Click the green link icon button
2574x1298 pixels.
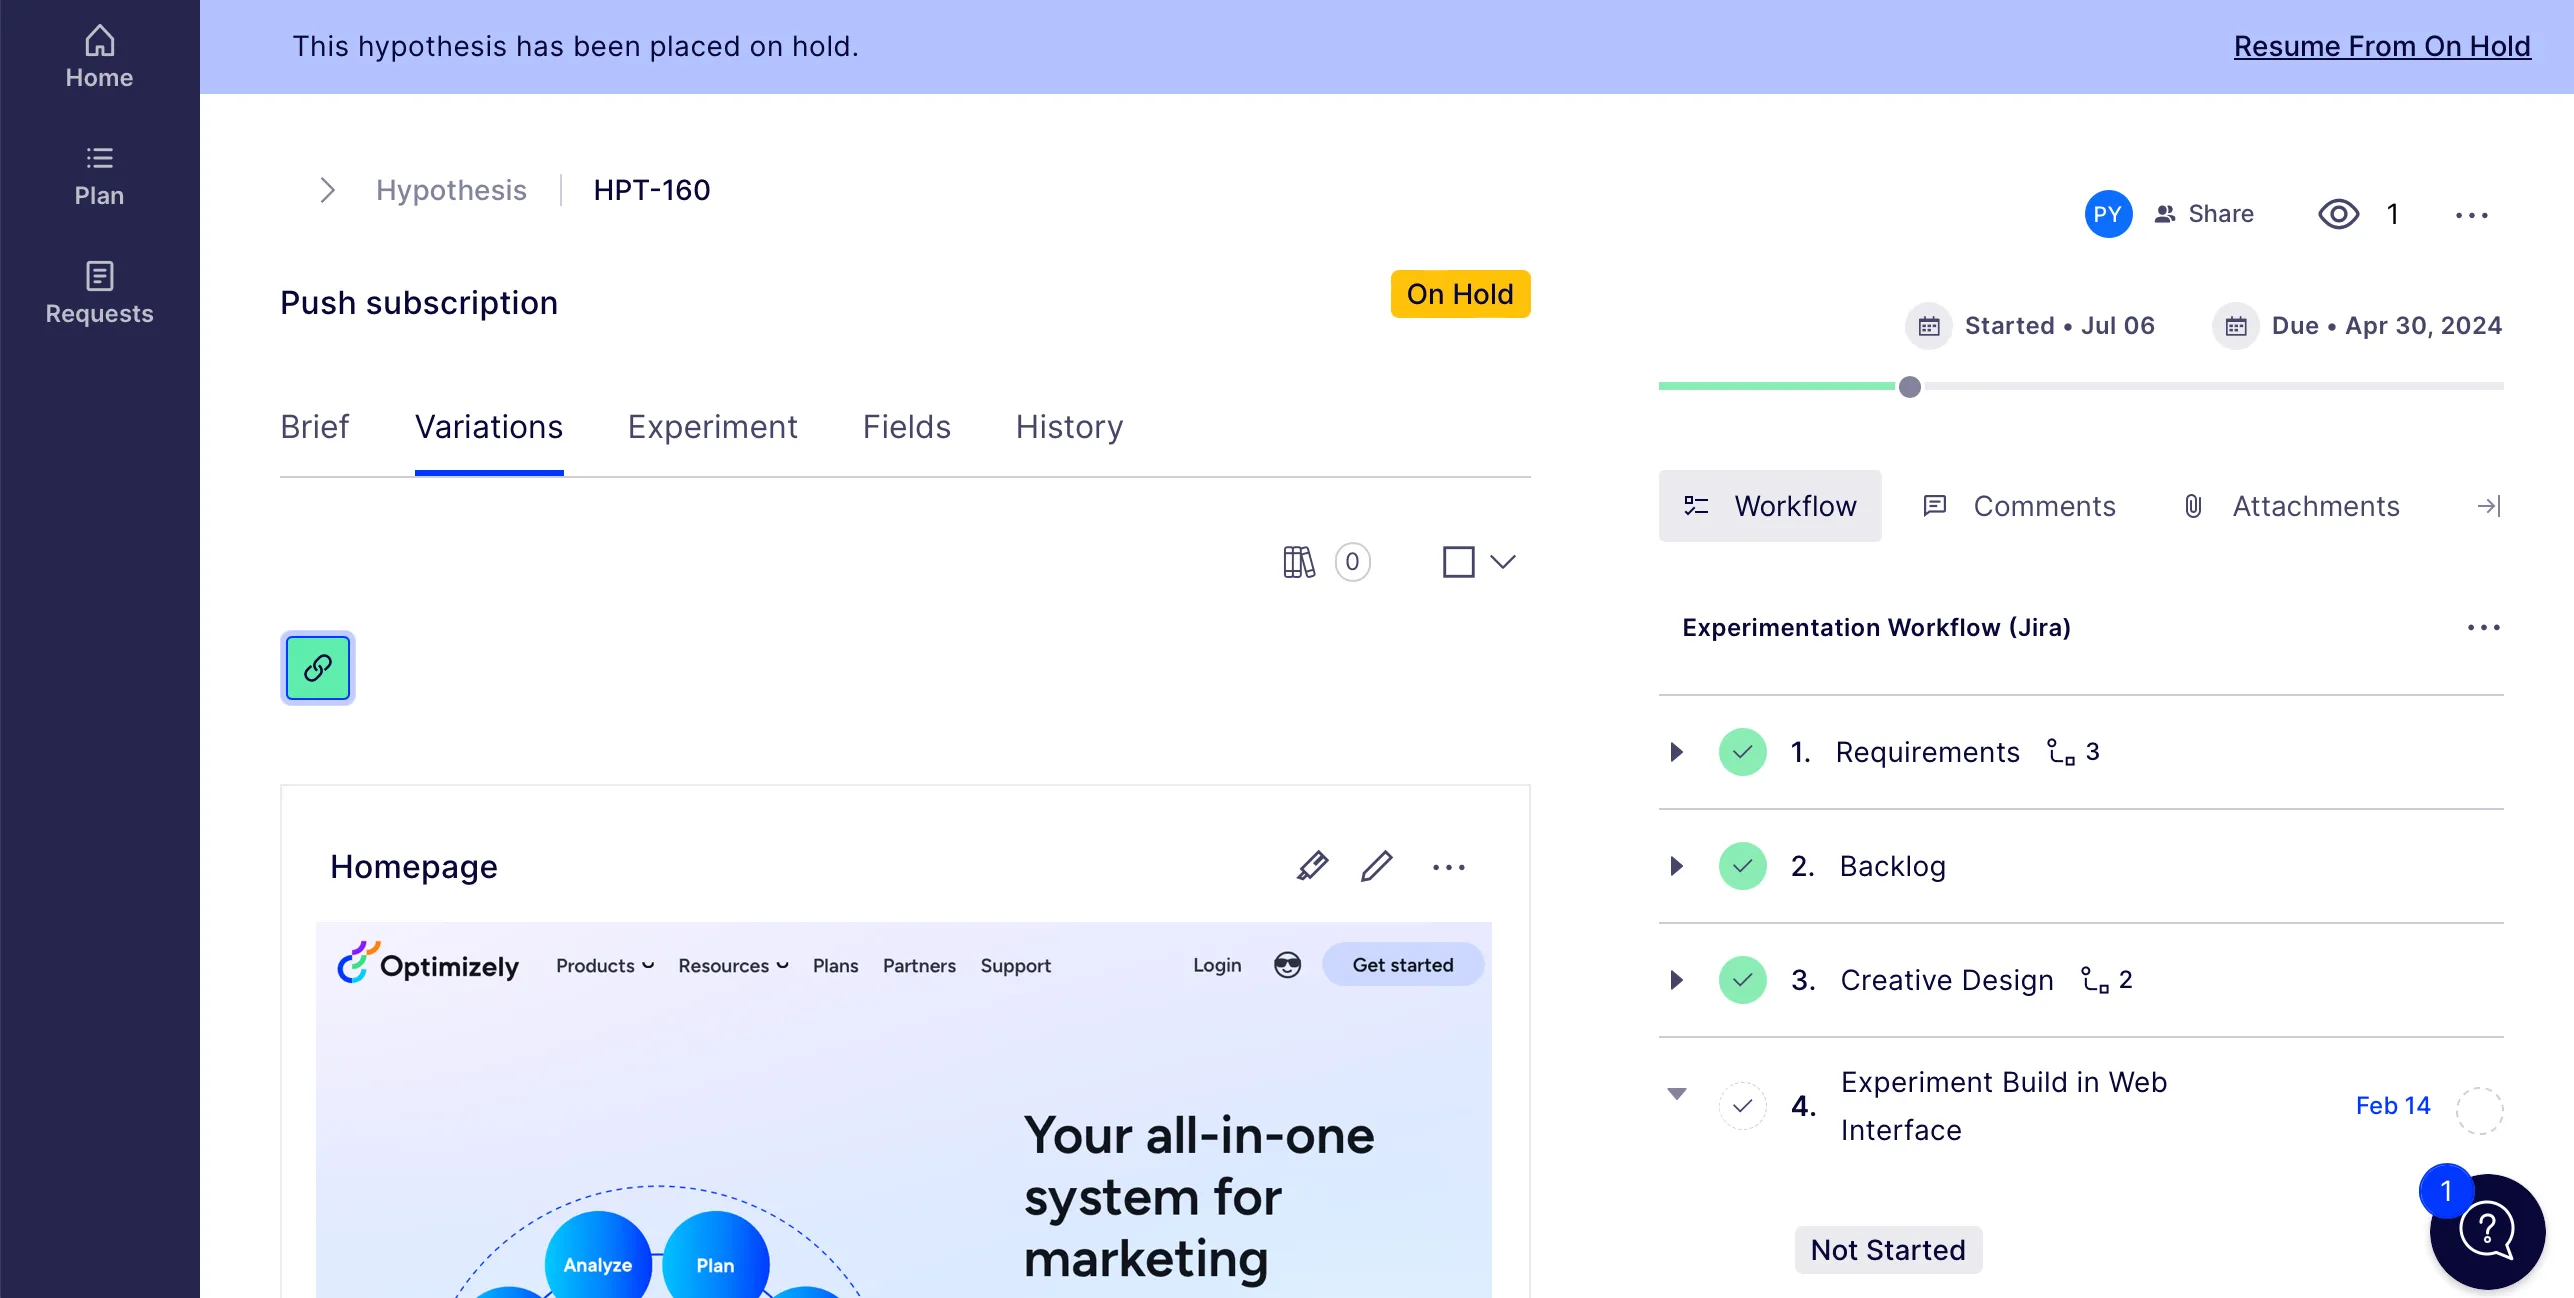coord(318,668)
